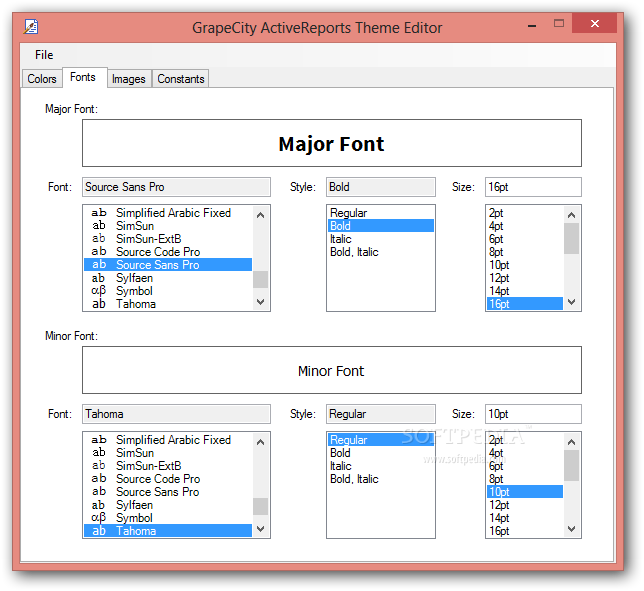Click down arrow of Minor Font list scrollbar
This screenshot has width=644, height=591.
click(x=260, y=529)
